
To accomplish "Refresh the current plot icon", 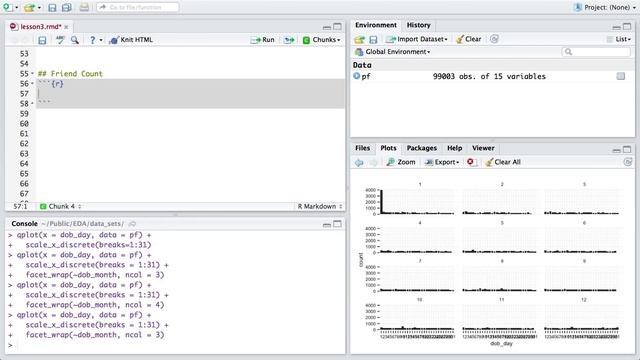I will 628,162.
